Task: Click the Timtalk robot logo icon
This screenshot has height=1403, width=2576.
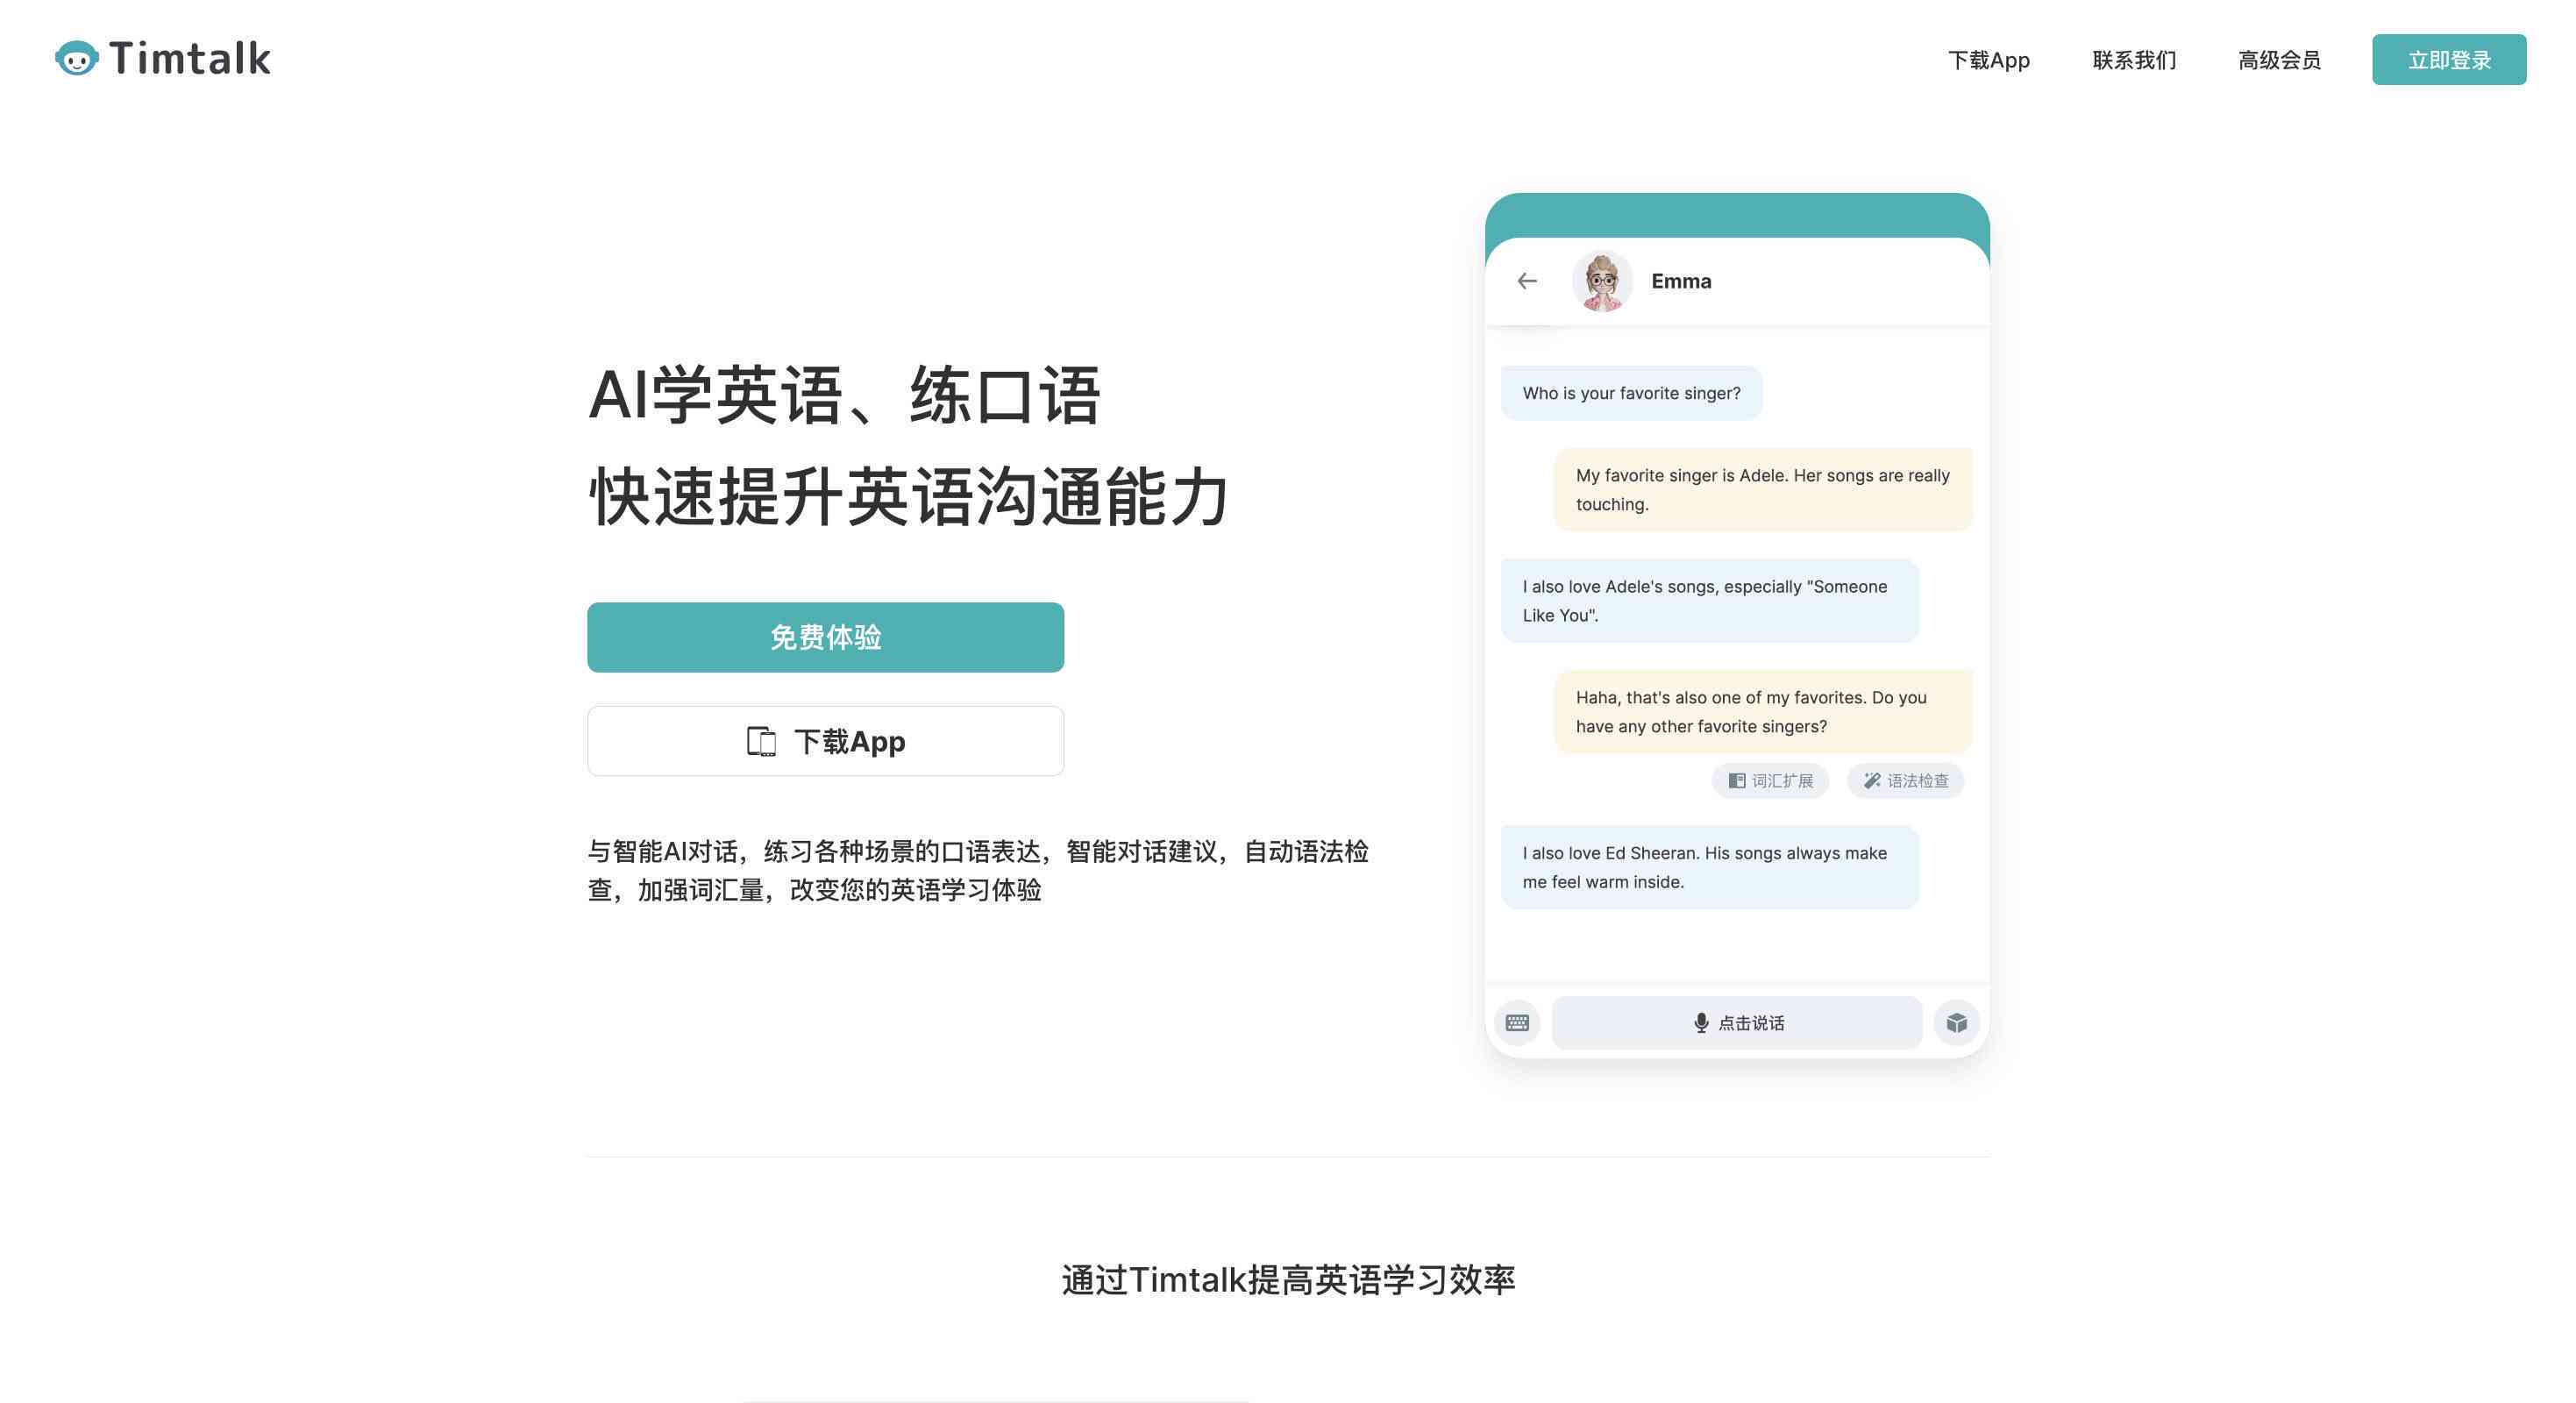Action: coord(77,58)
